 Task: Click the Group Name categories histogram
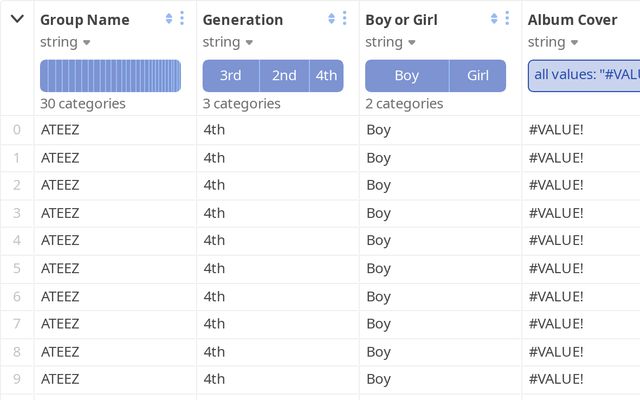(111, 76)
